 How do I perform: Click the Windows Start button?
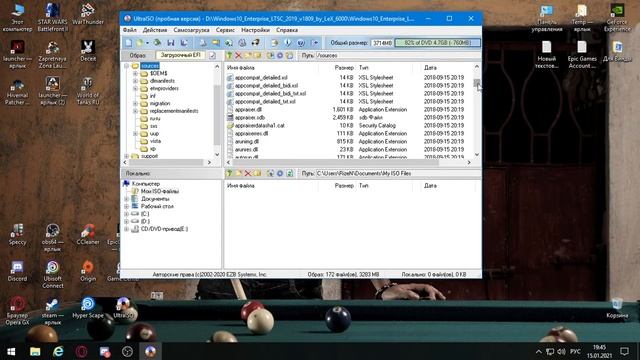click(x=11, y=351)
